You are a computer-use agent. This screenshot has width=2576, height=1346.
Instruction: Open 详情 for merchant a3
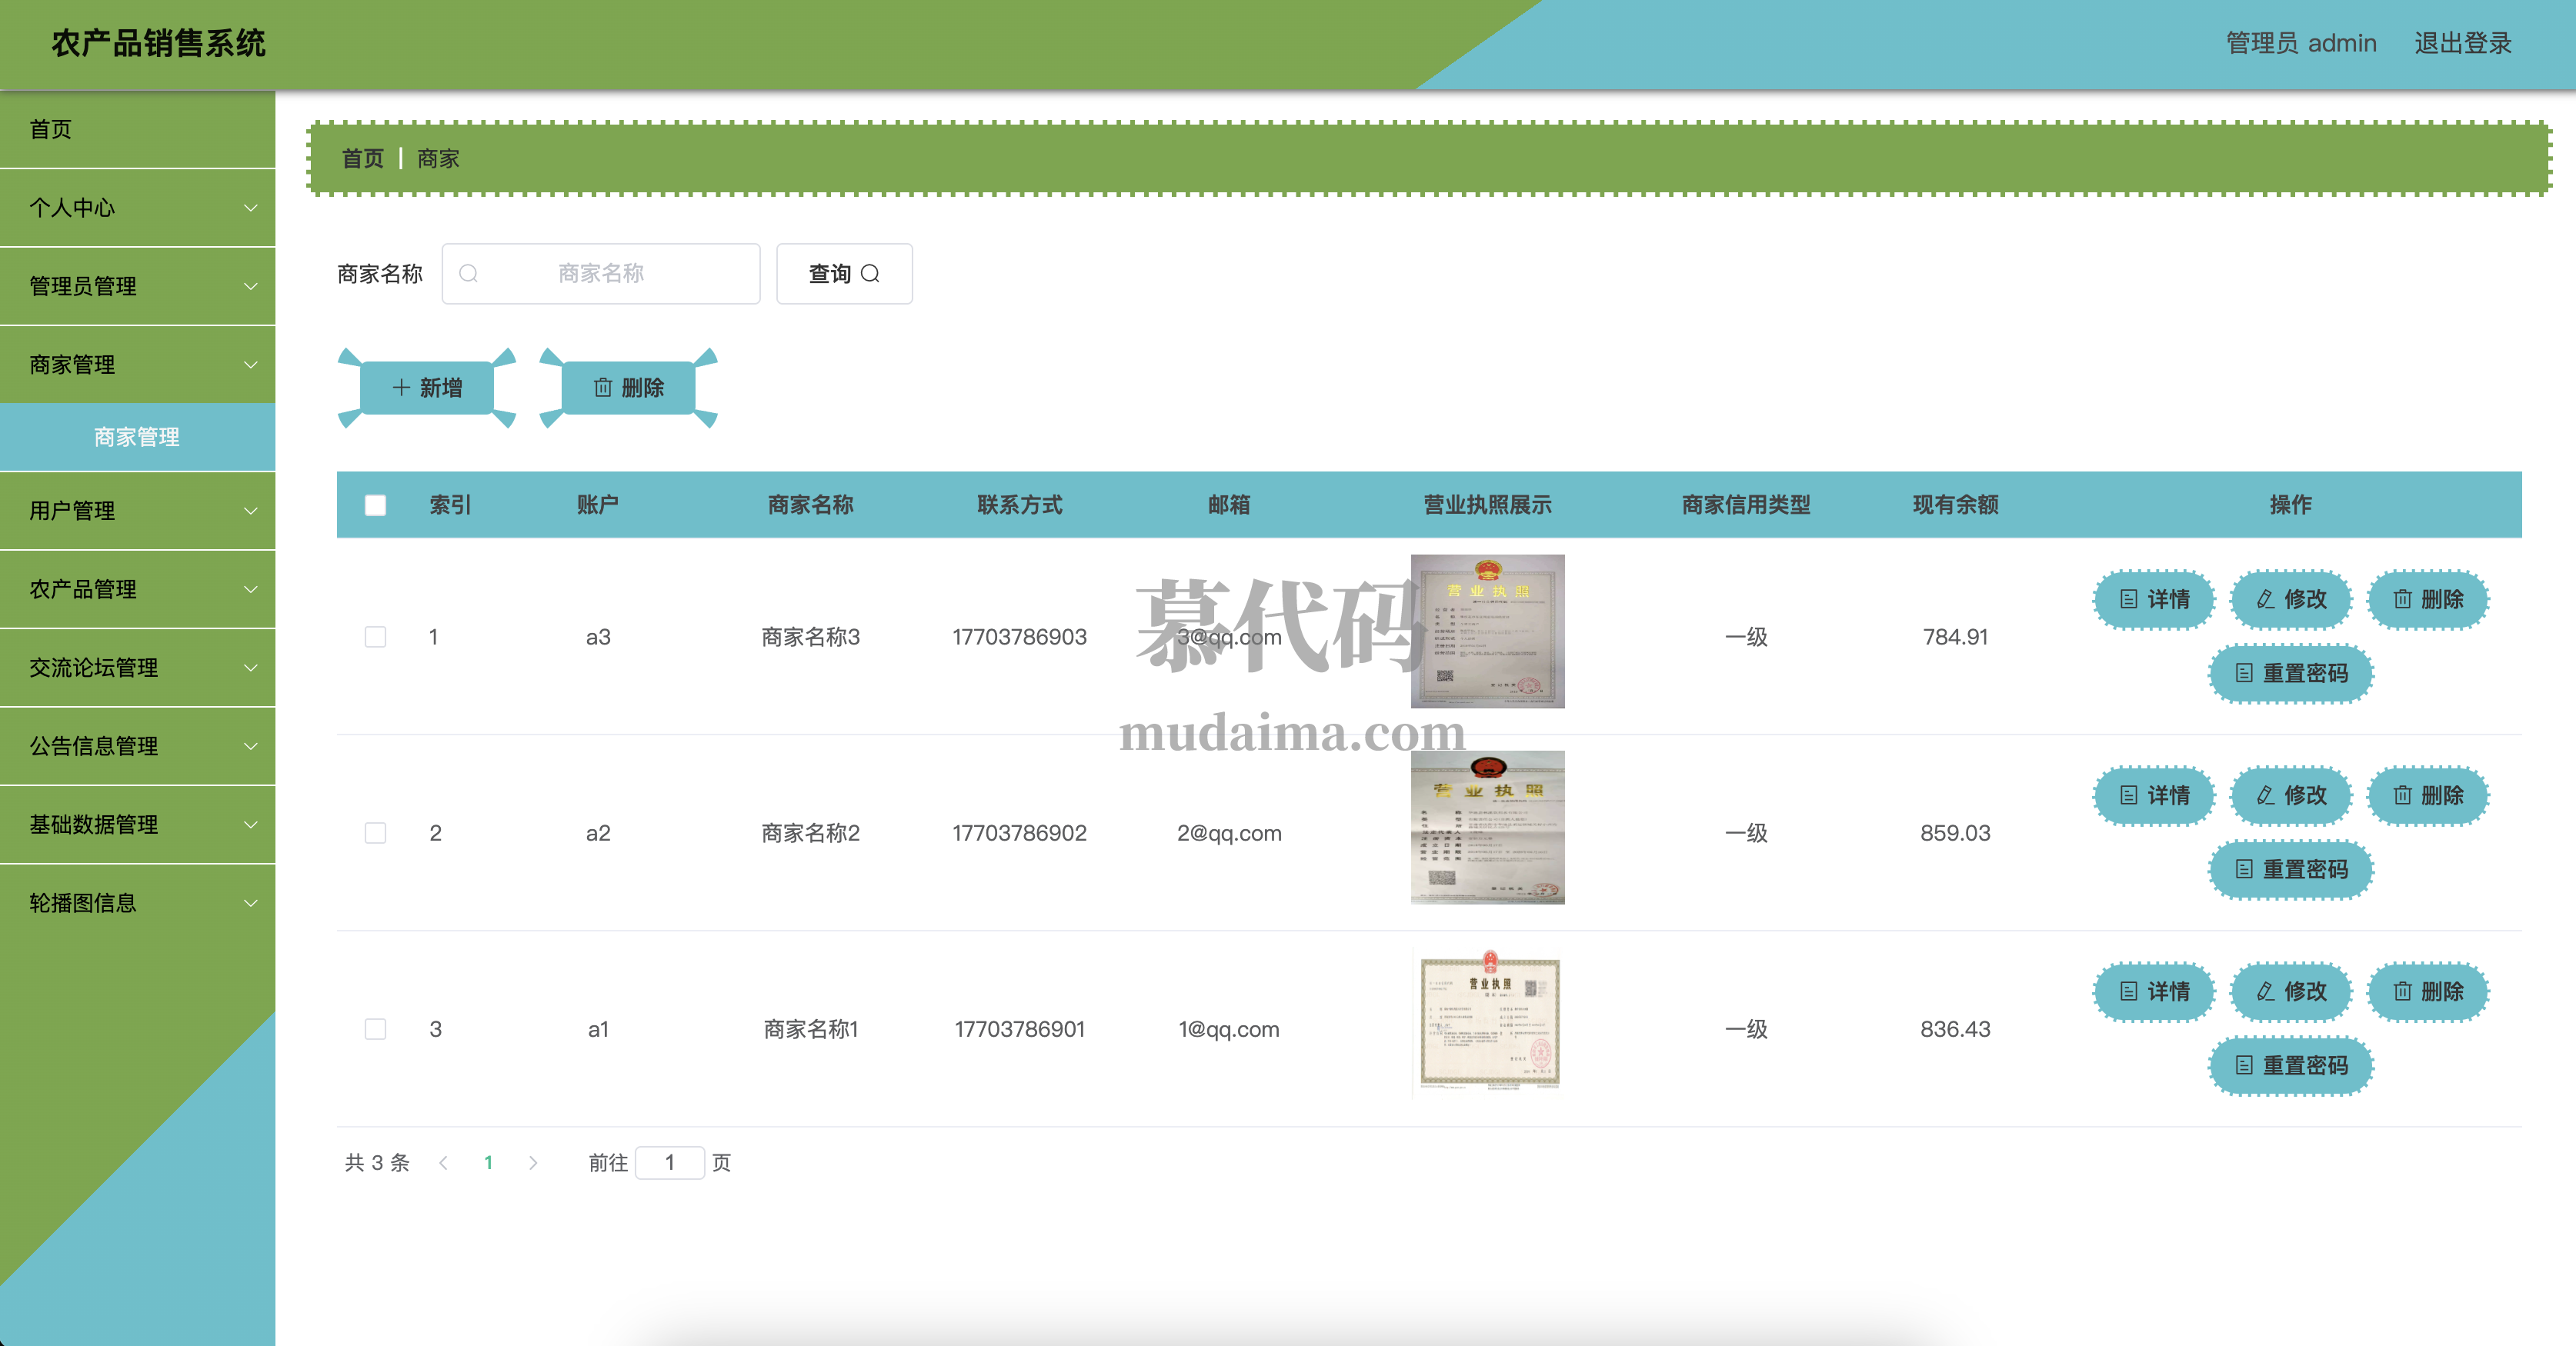[2155, 599]
